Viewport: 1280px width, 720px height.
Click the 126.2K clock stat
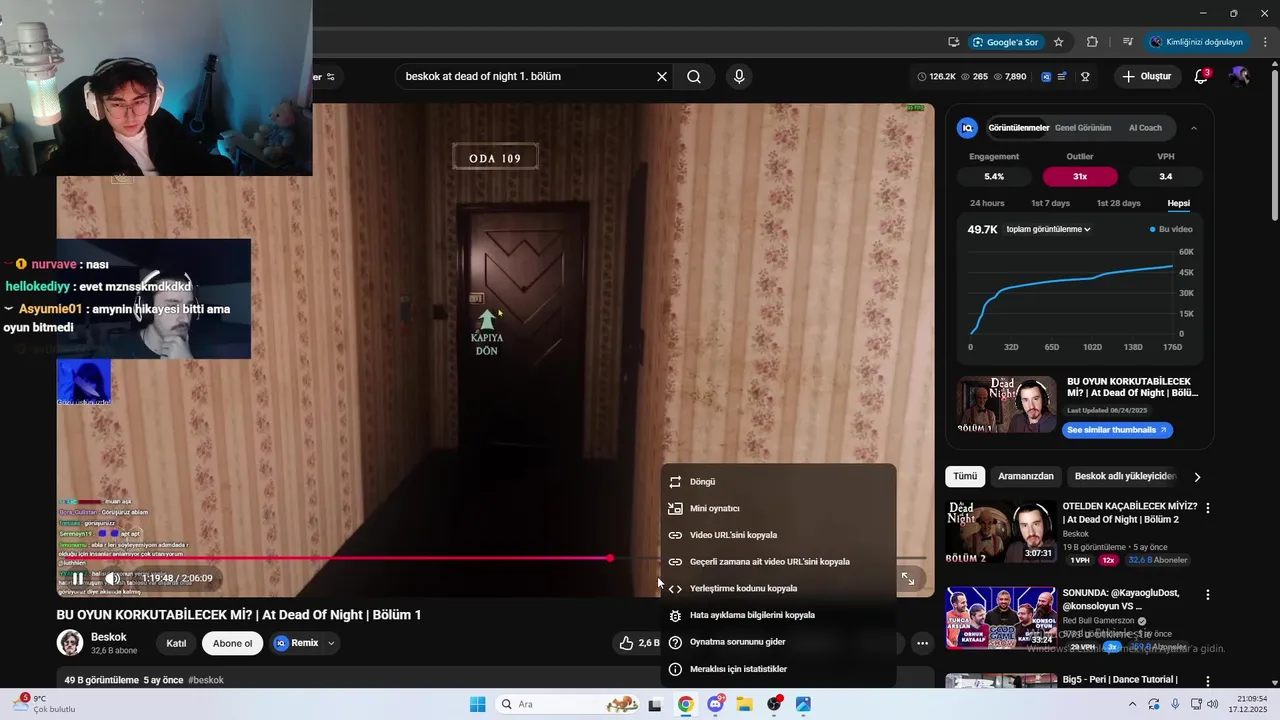[936, 76]
